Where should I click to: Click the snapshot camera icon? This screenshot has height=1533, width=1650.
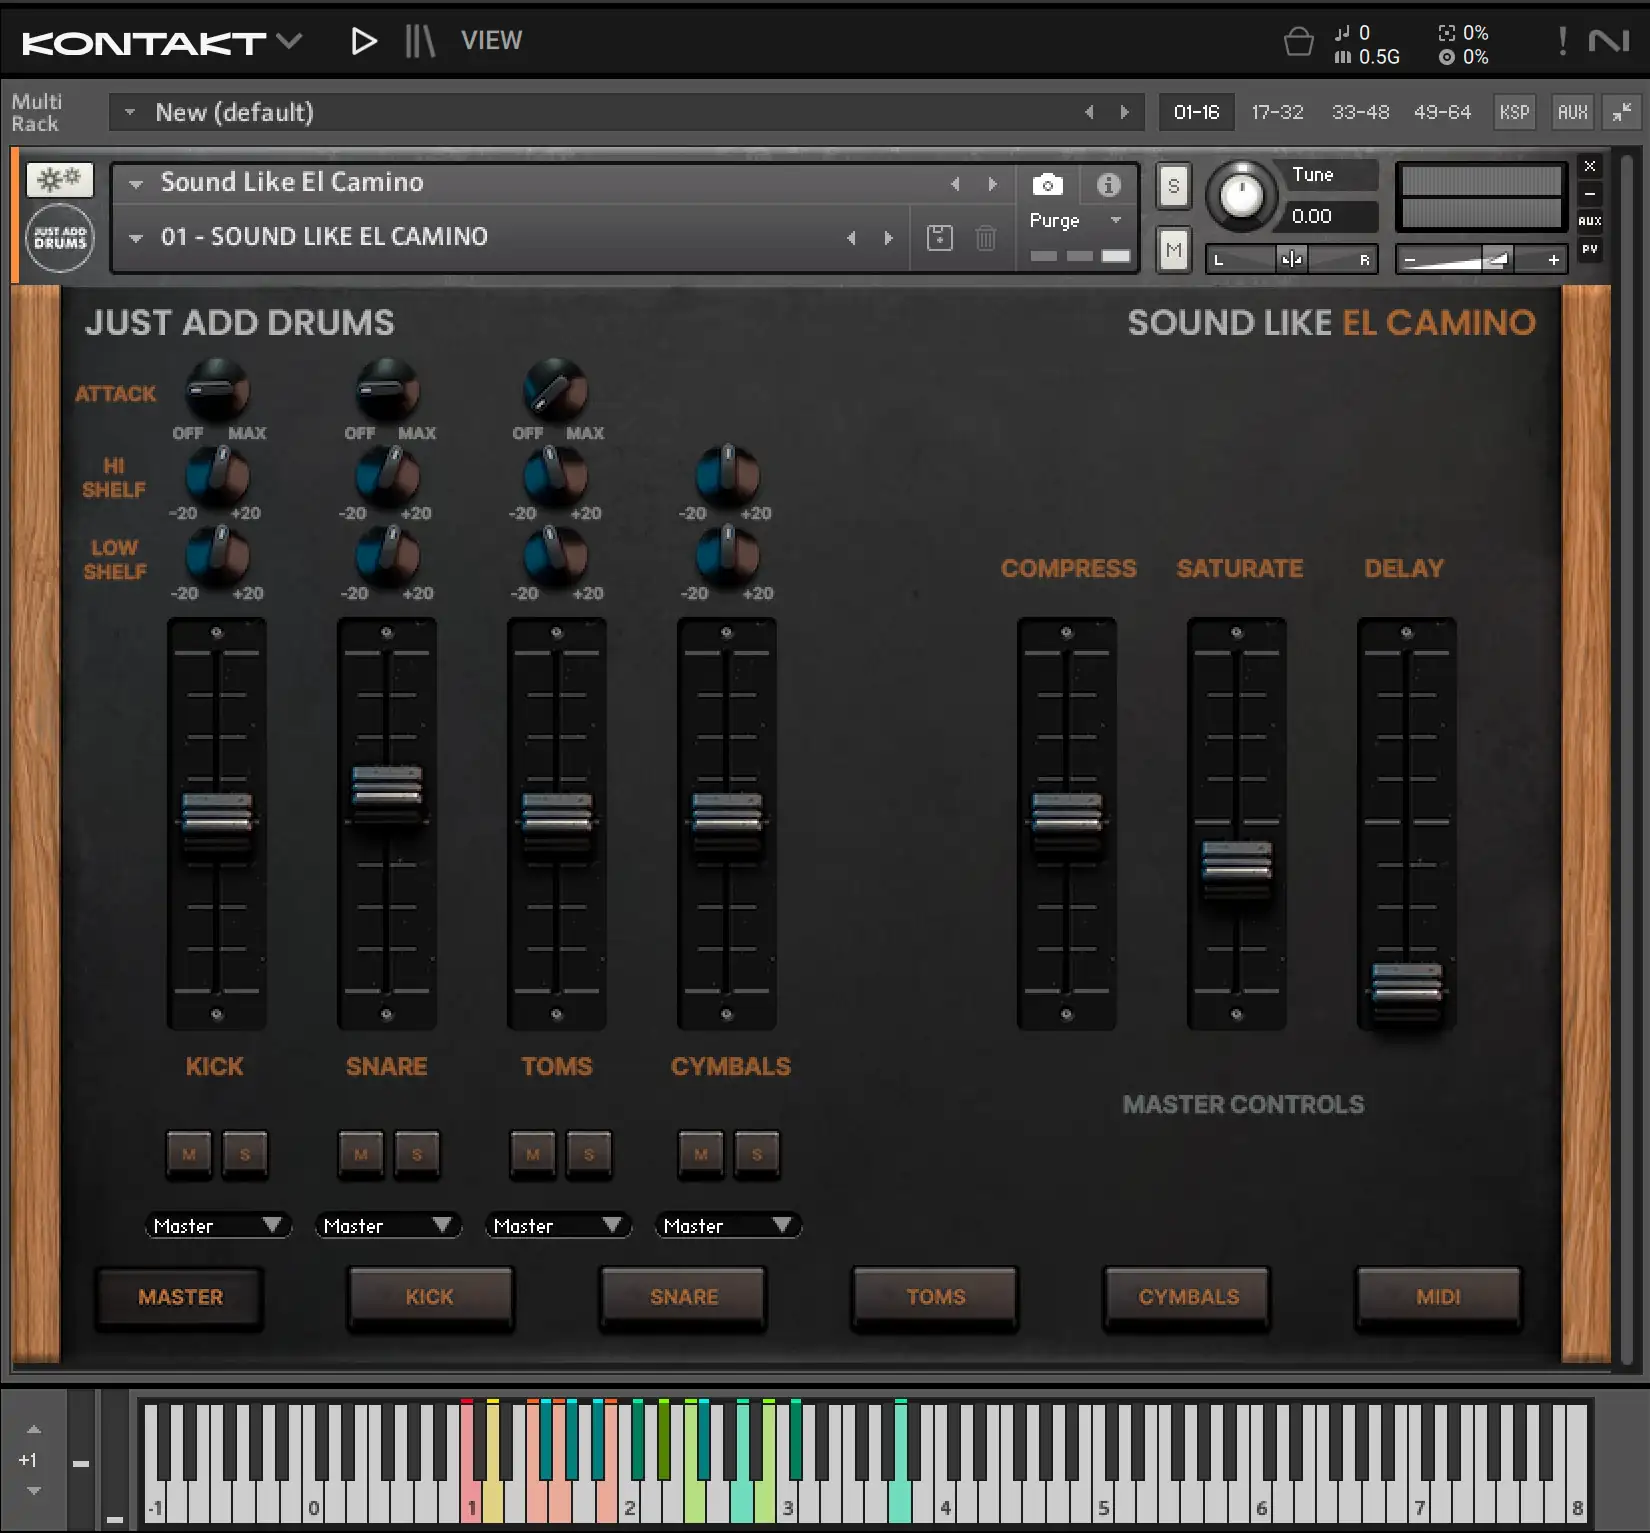[1047, 185]
